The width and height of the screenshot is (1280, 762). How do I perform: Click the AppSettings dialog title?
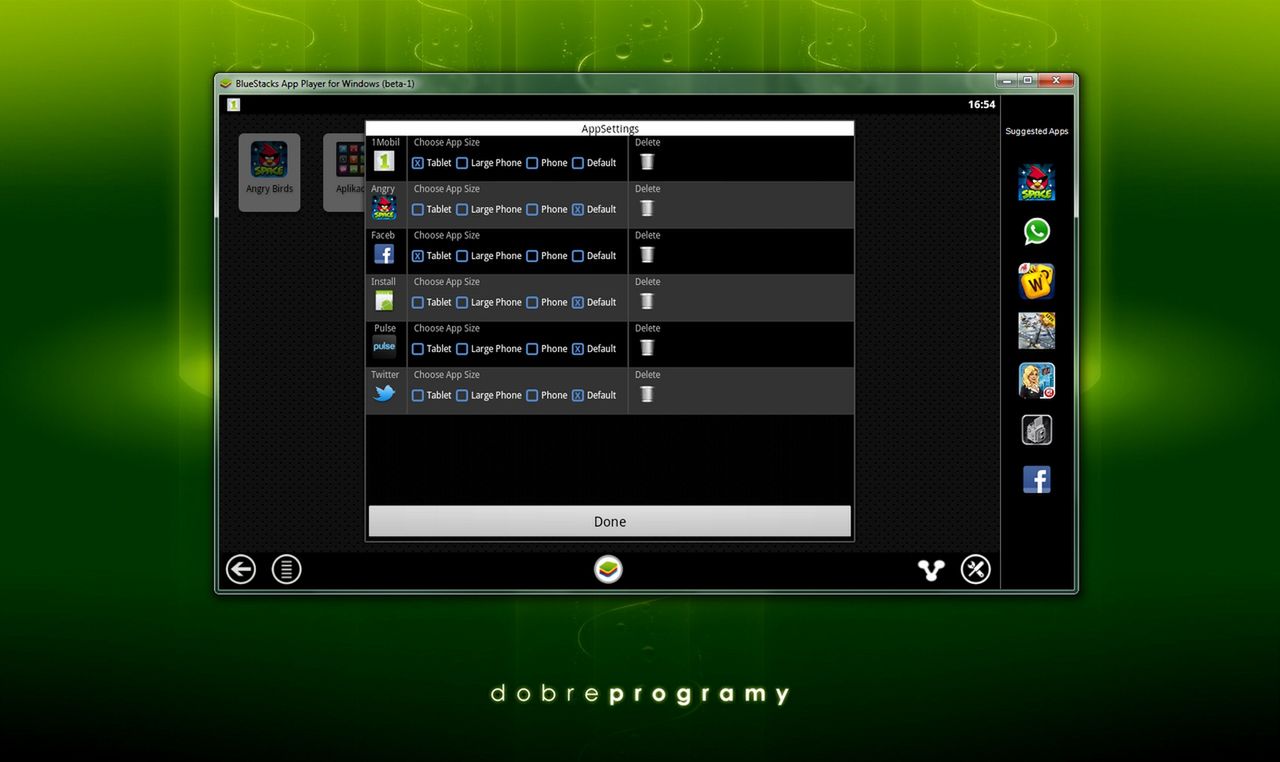[610, 129]
